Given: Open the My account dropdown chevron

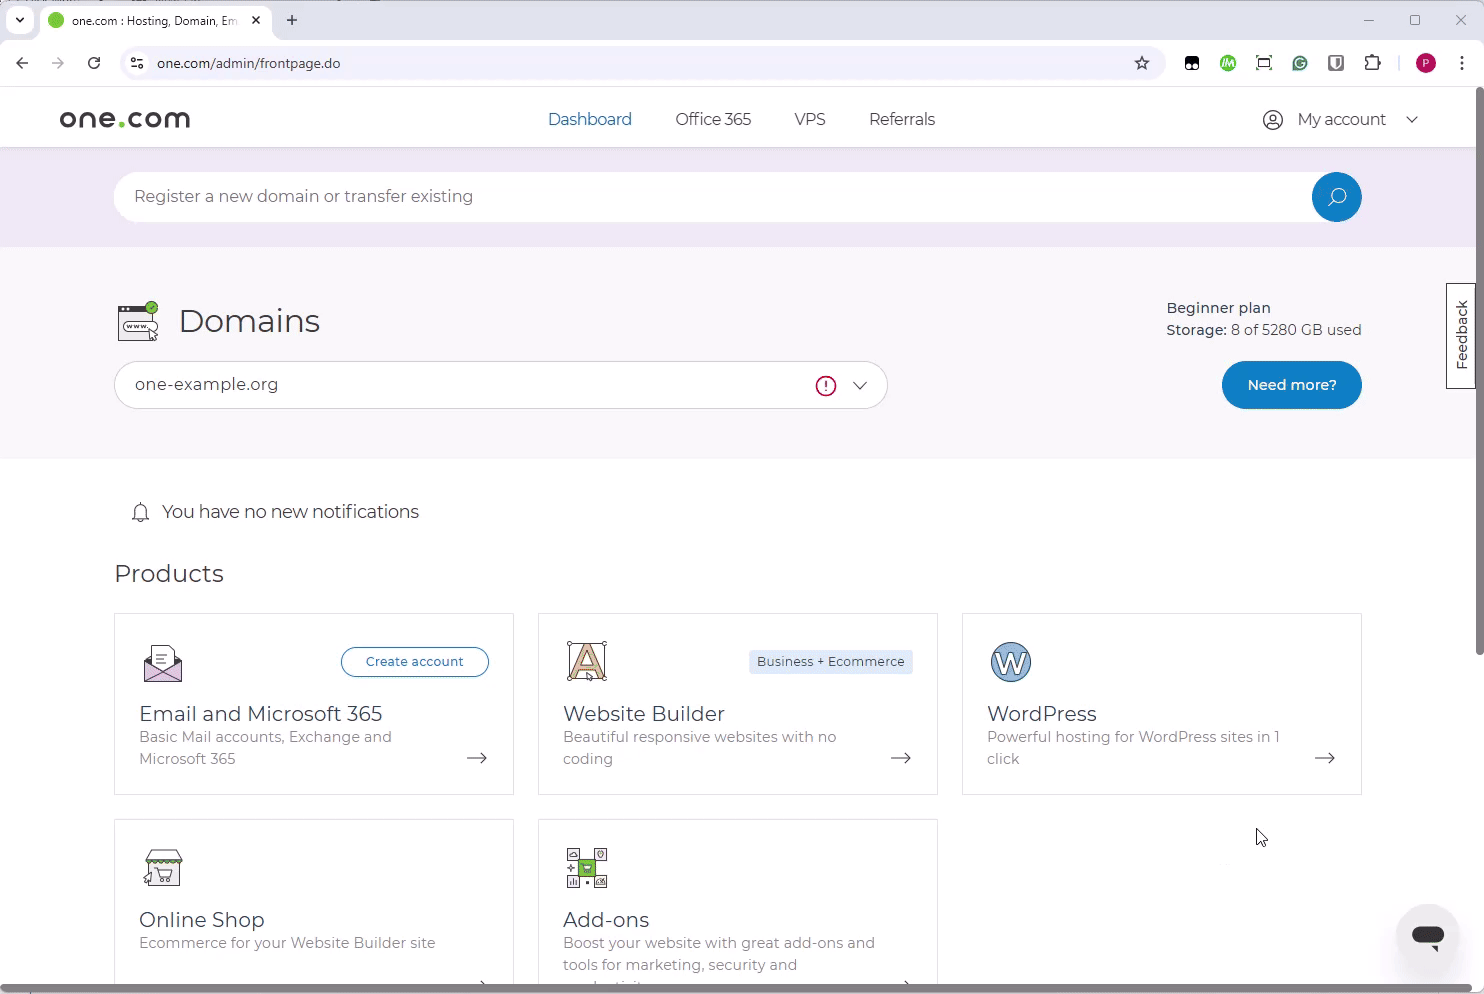Looking at the screenshot, I should click(x=1412, y=119).
